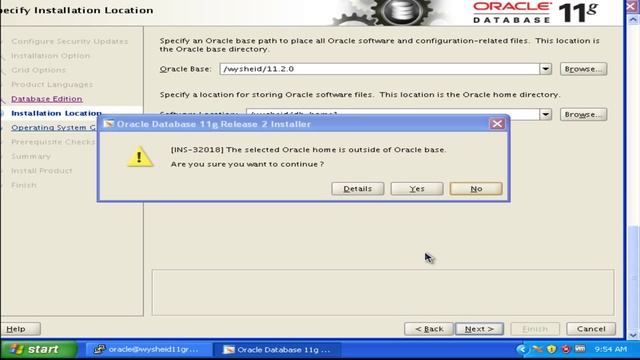Click the Summary step in sidebar
The width and height of the screenshot is (640, 360).
(x=31, y=156)
